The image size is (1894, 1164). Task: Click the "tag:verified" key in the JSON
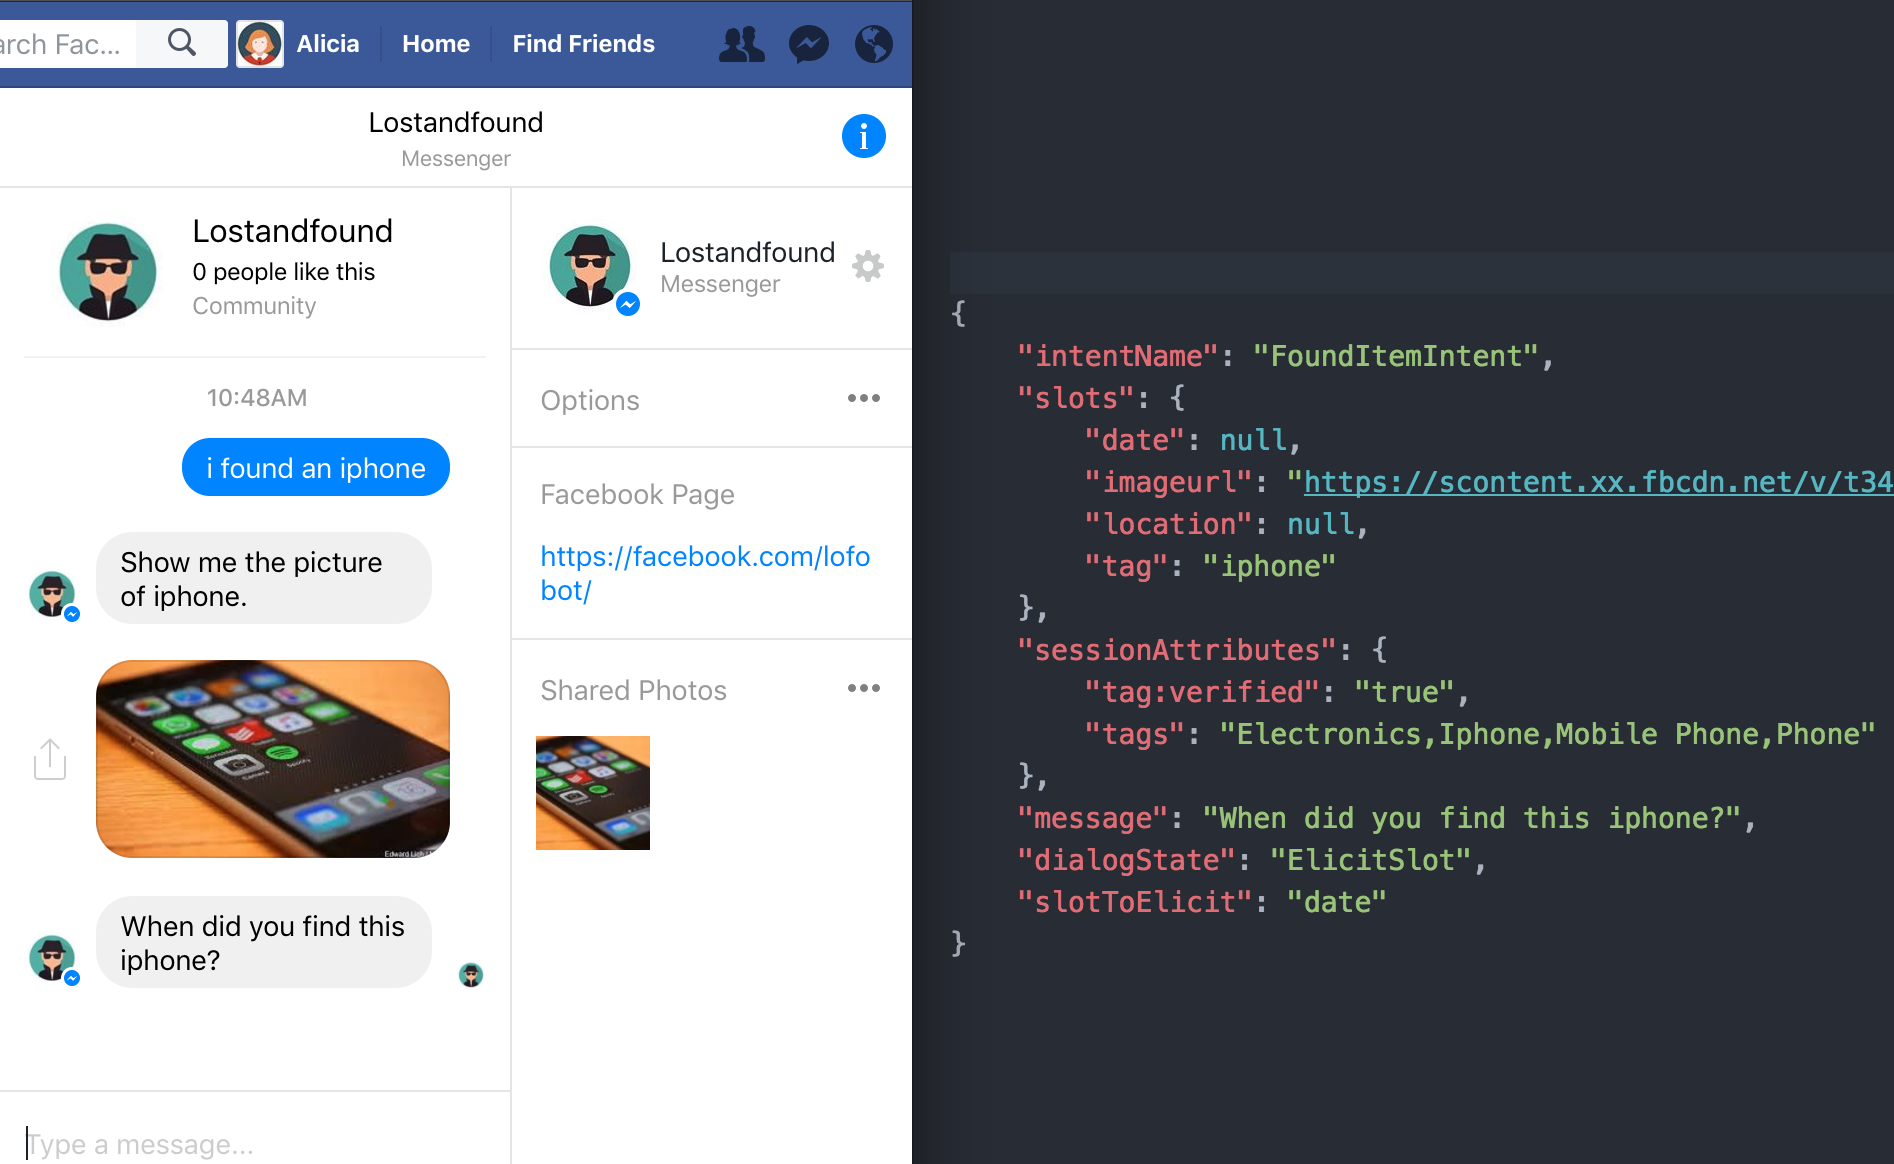[1203, 692]
